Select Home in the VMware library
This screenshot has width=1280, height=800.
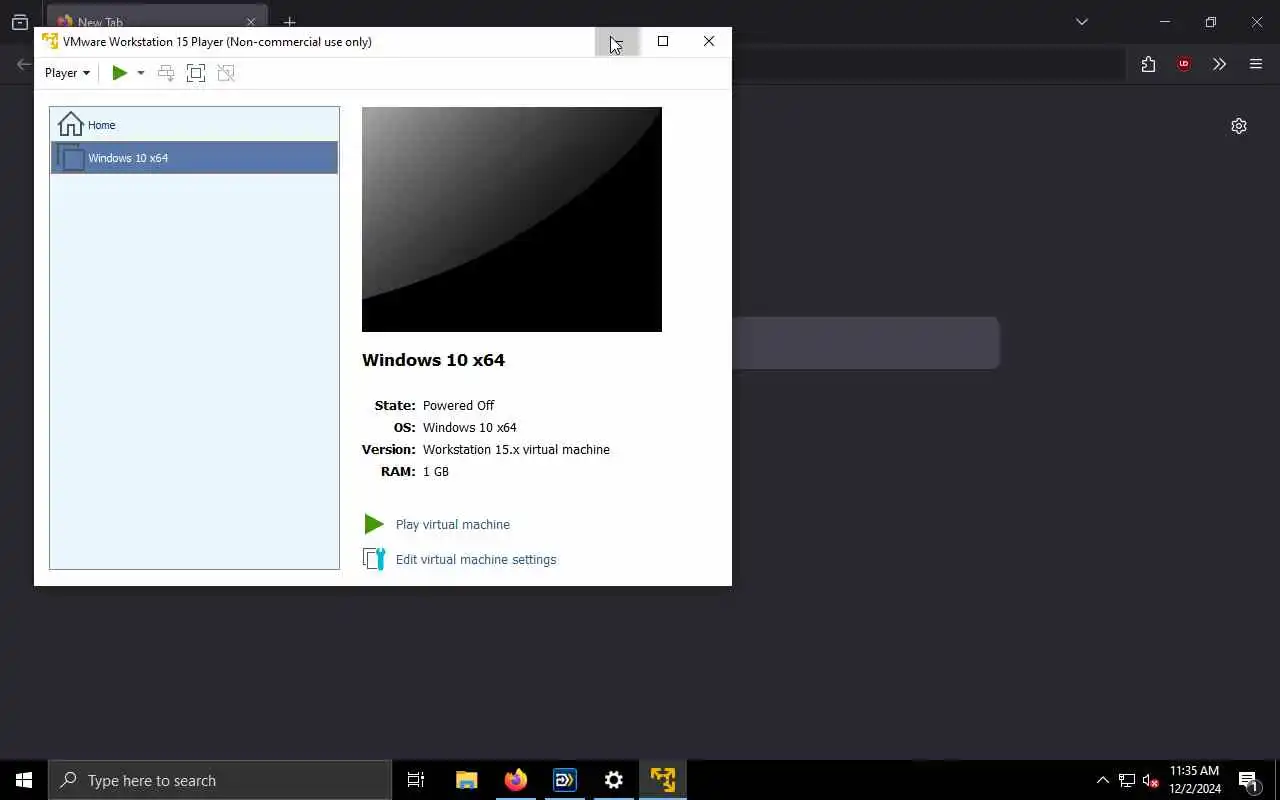(194, 125)
